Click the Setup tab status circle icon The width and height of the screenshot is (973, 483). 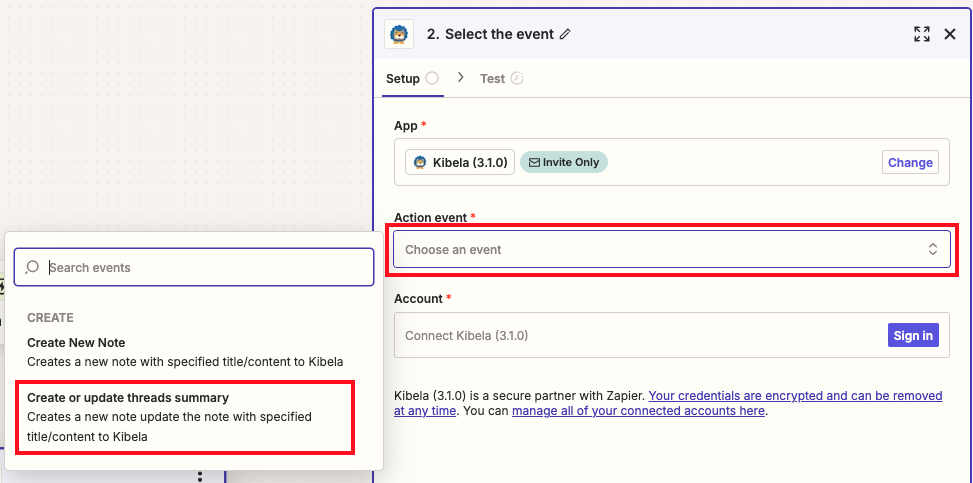tap(433, 78)
